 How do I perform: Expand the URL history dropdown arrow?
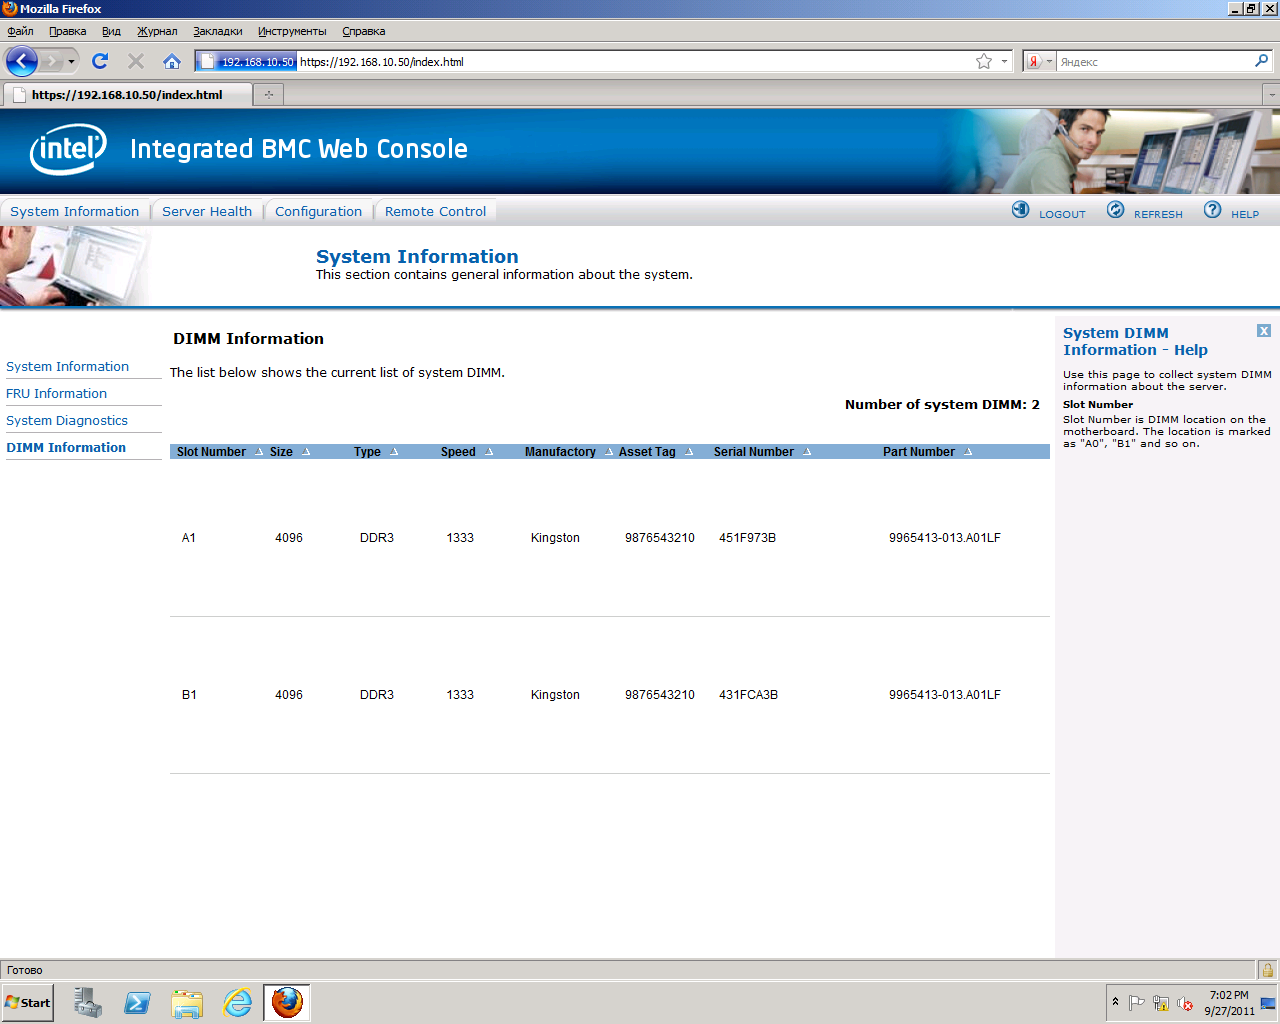pos(1004,61)
